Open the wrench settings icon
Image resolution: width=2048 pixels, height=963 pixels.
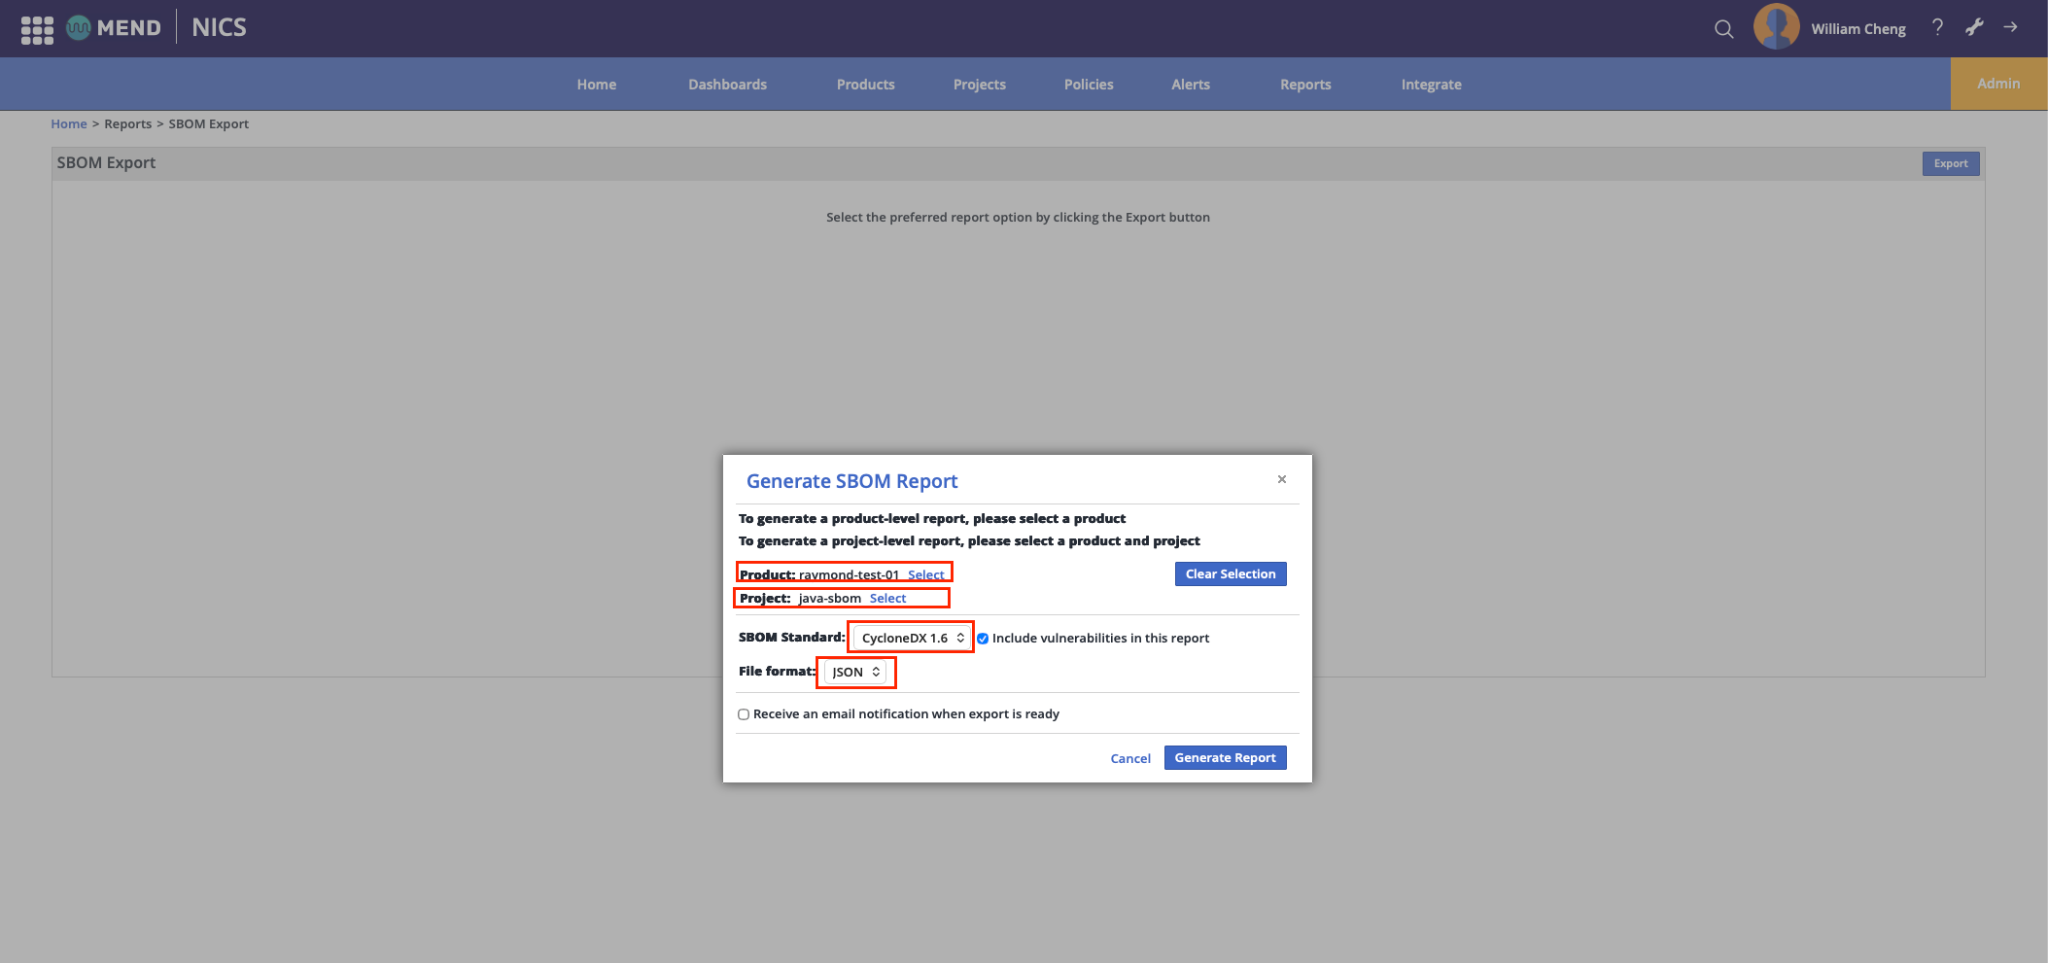pos(1974,27)
